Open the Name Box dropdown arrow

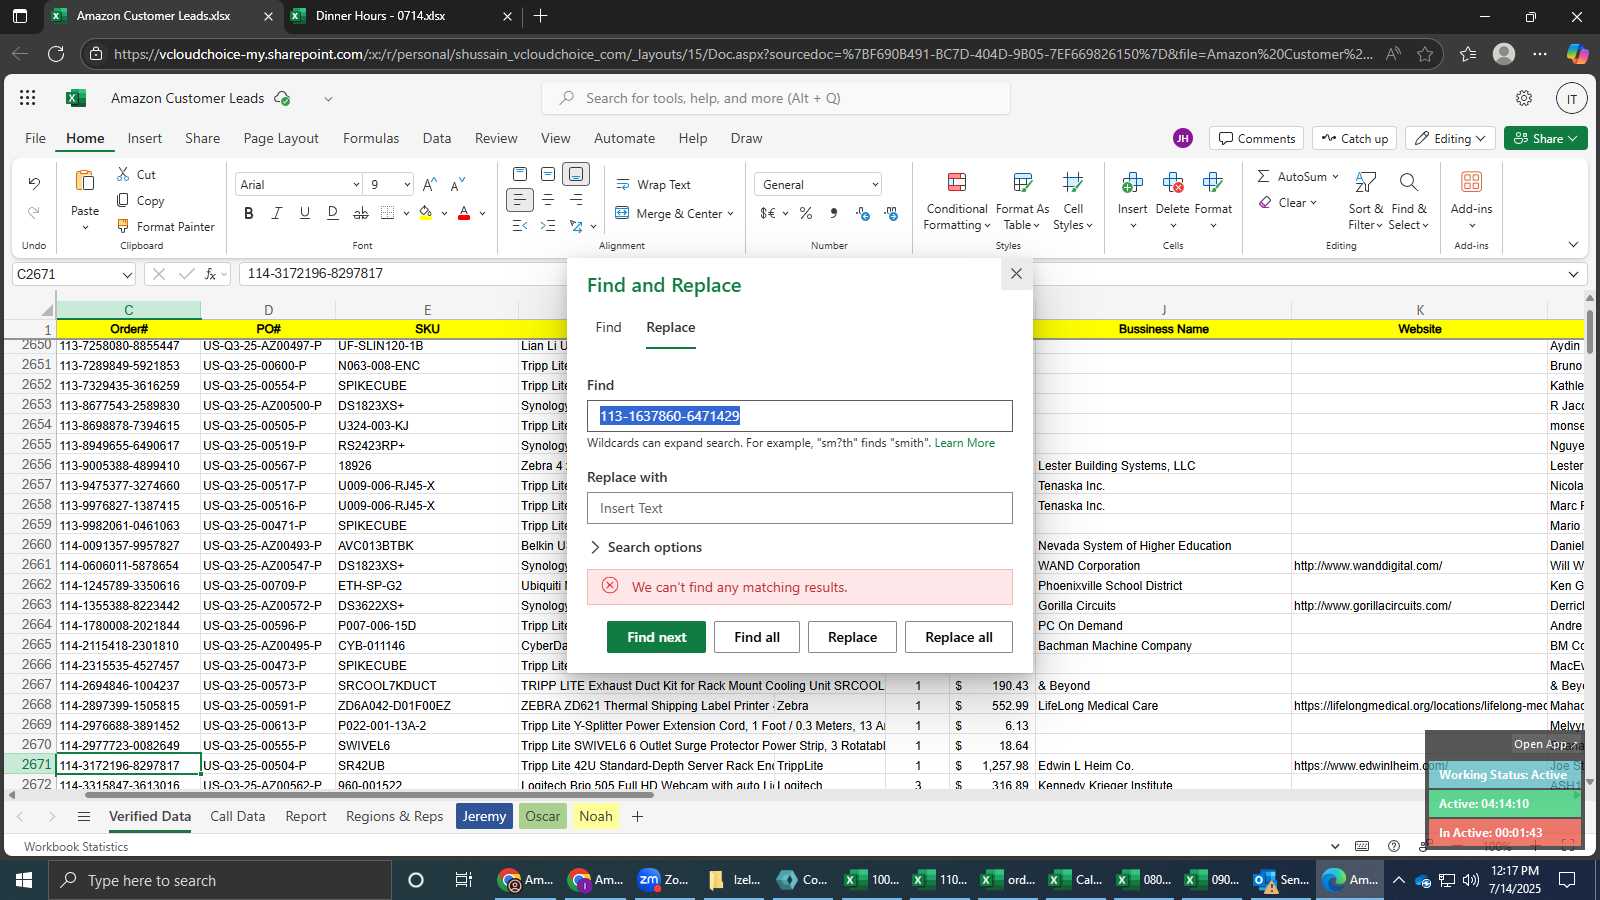[x=127, y=275]
